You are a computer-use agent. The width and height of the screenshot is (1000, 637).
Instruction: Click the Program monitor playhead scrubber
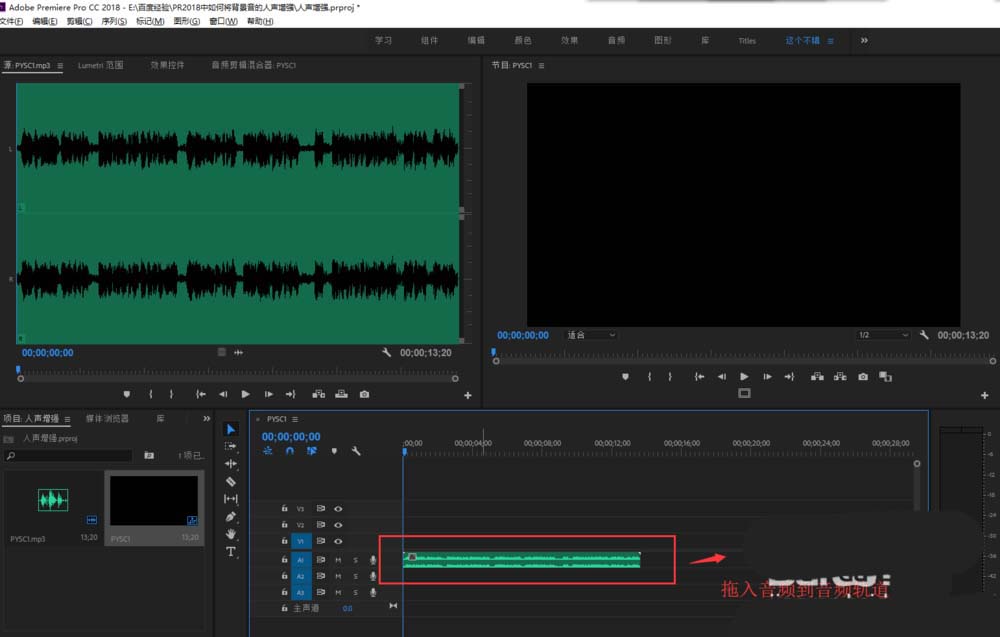pyautogui.click(x=493, y=352)
